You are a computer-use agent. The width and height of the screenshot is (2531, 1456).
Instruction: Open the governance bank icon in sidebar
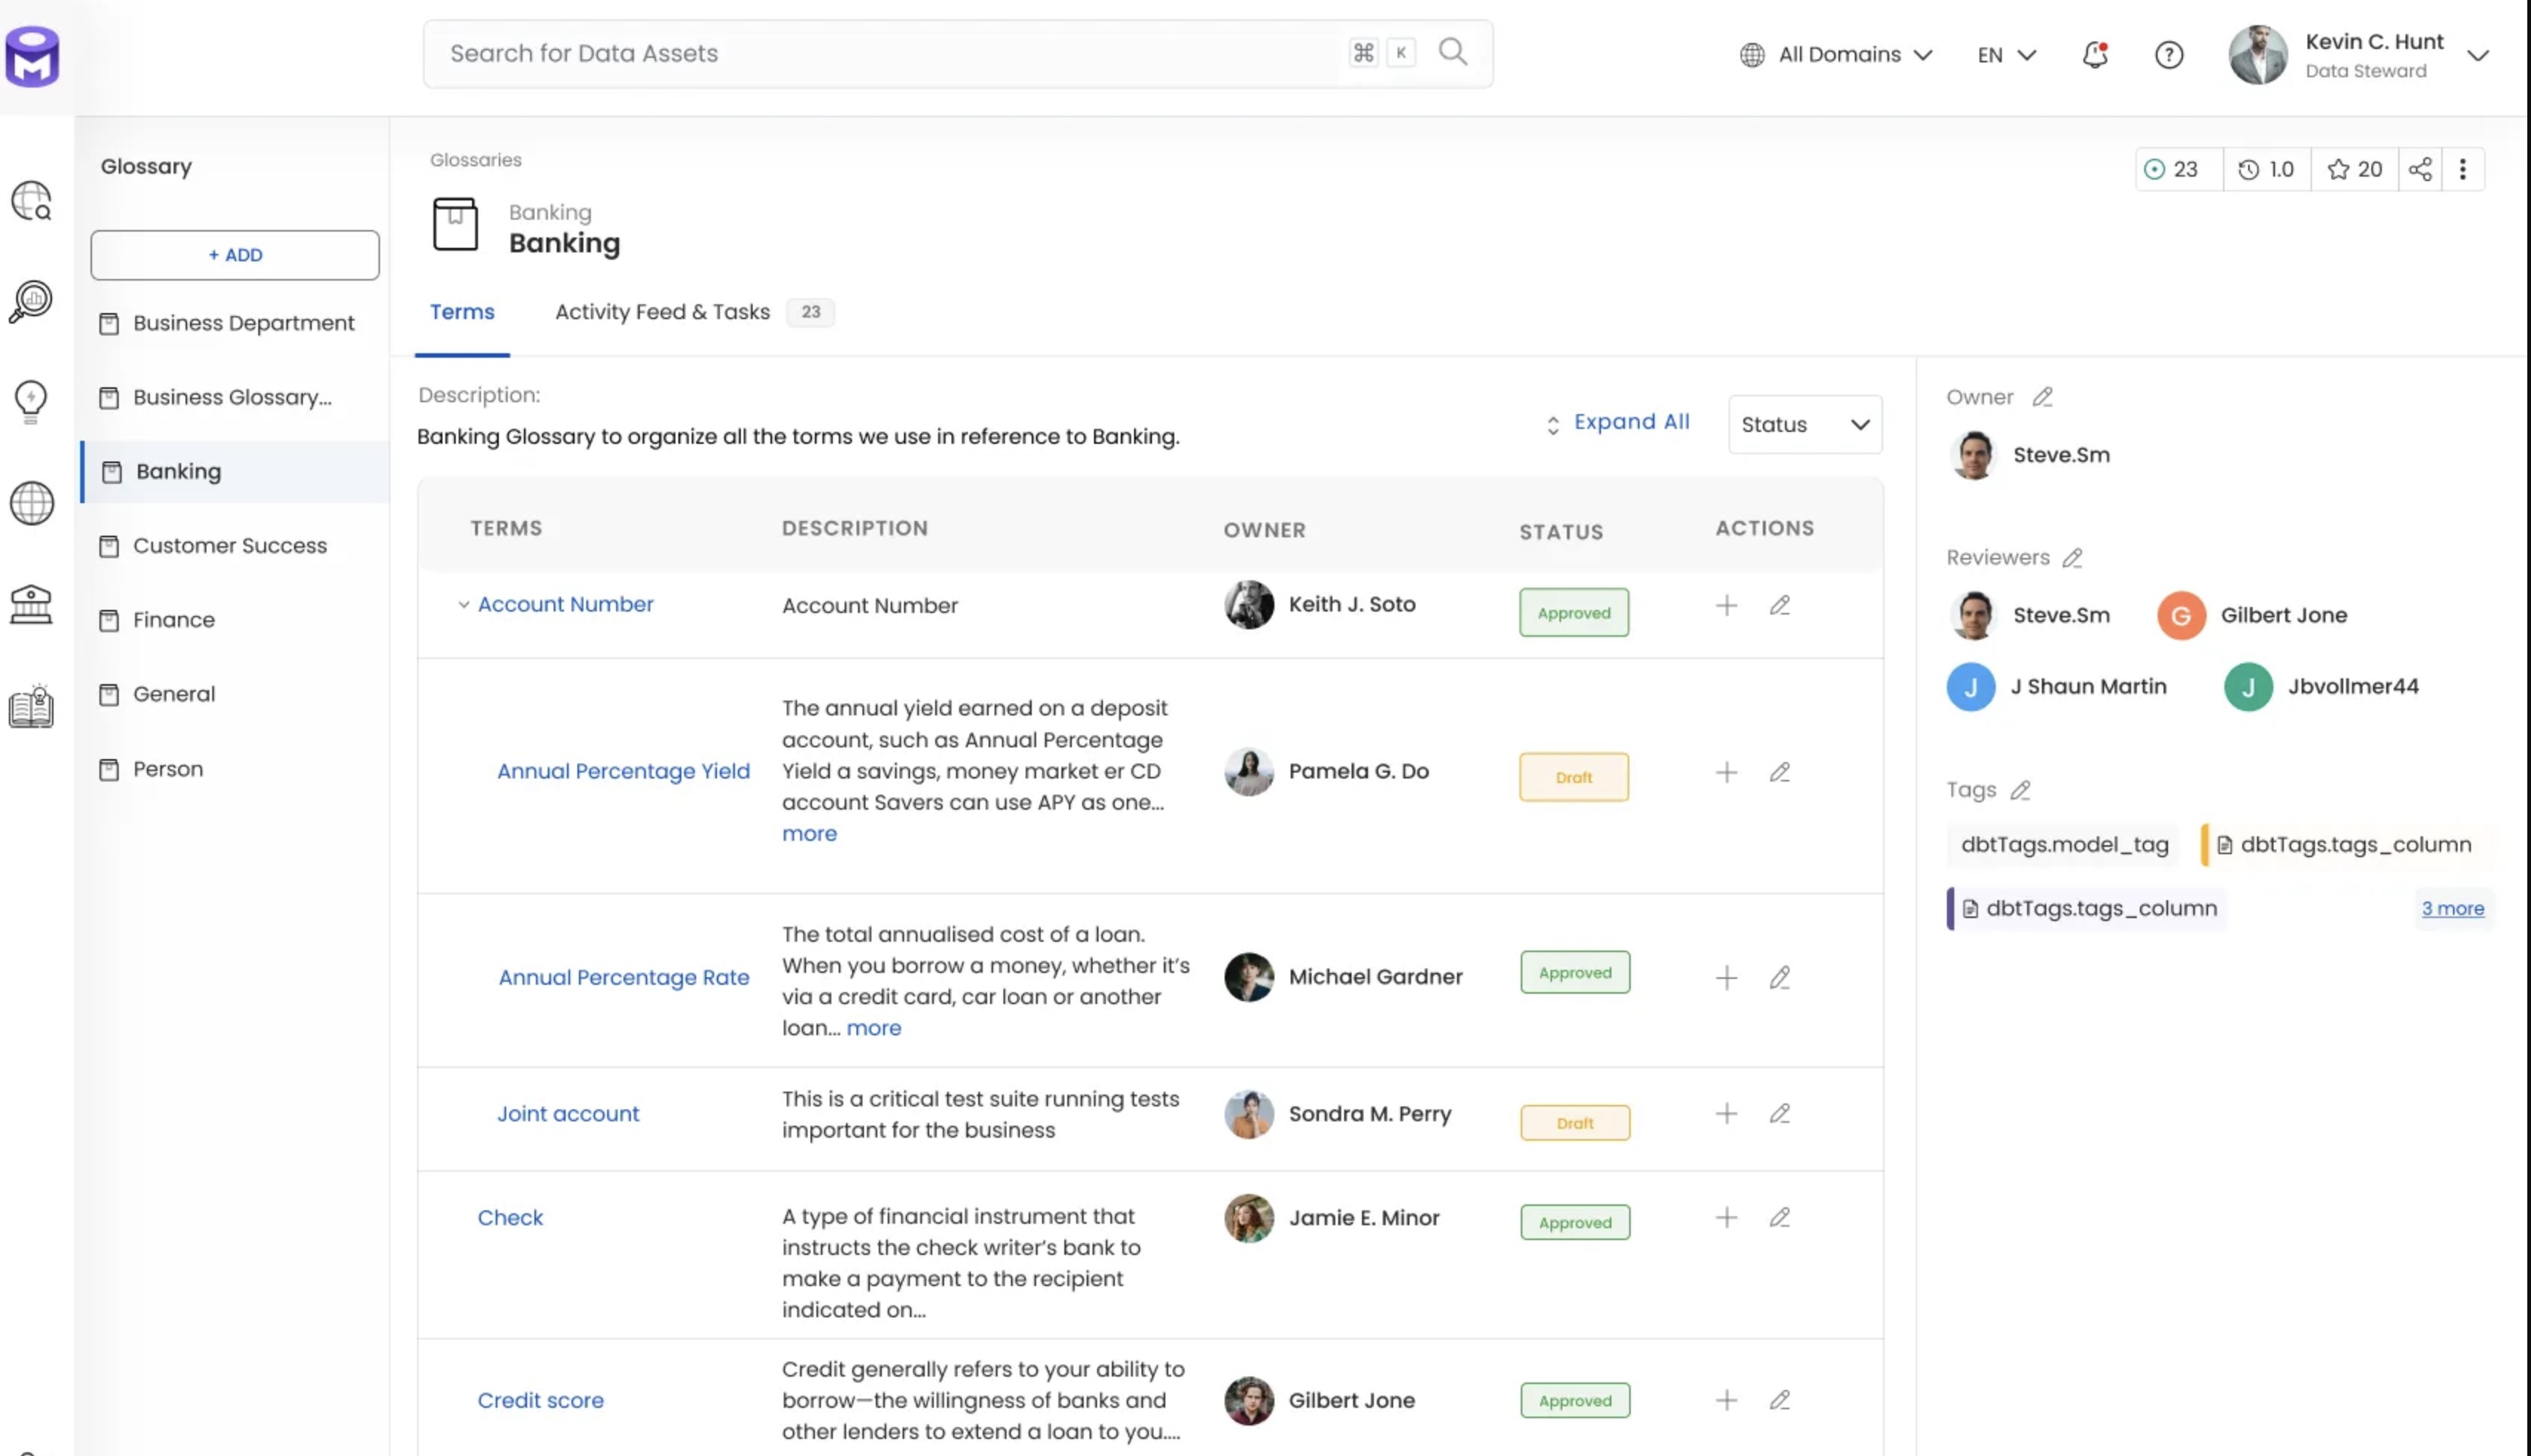point(31,605)
